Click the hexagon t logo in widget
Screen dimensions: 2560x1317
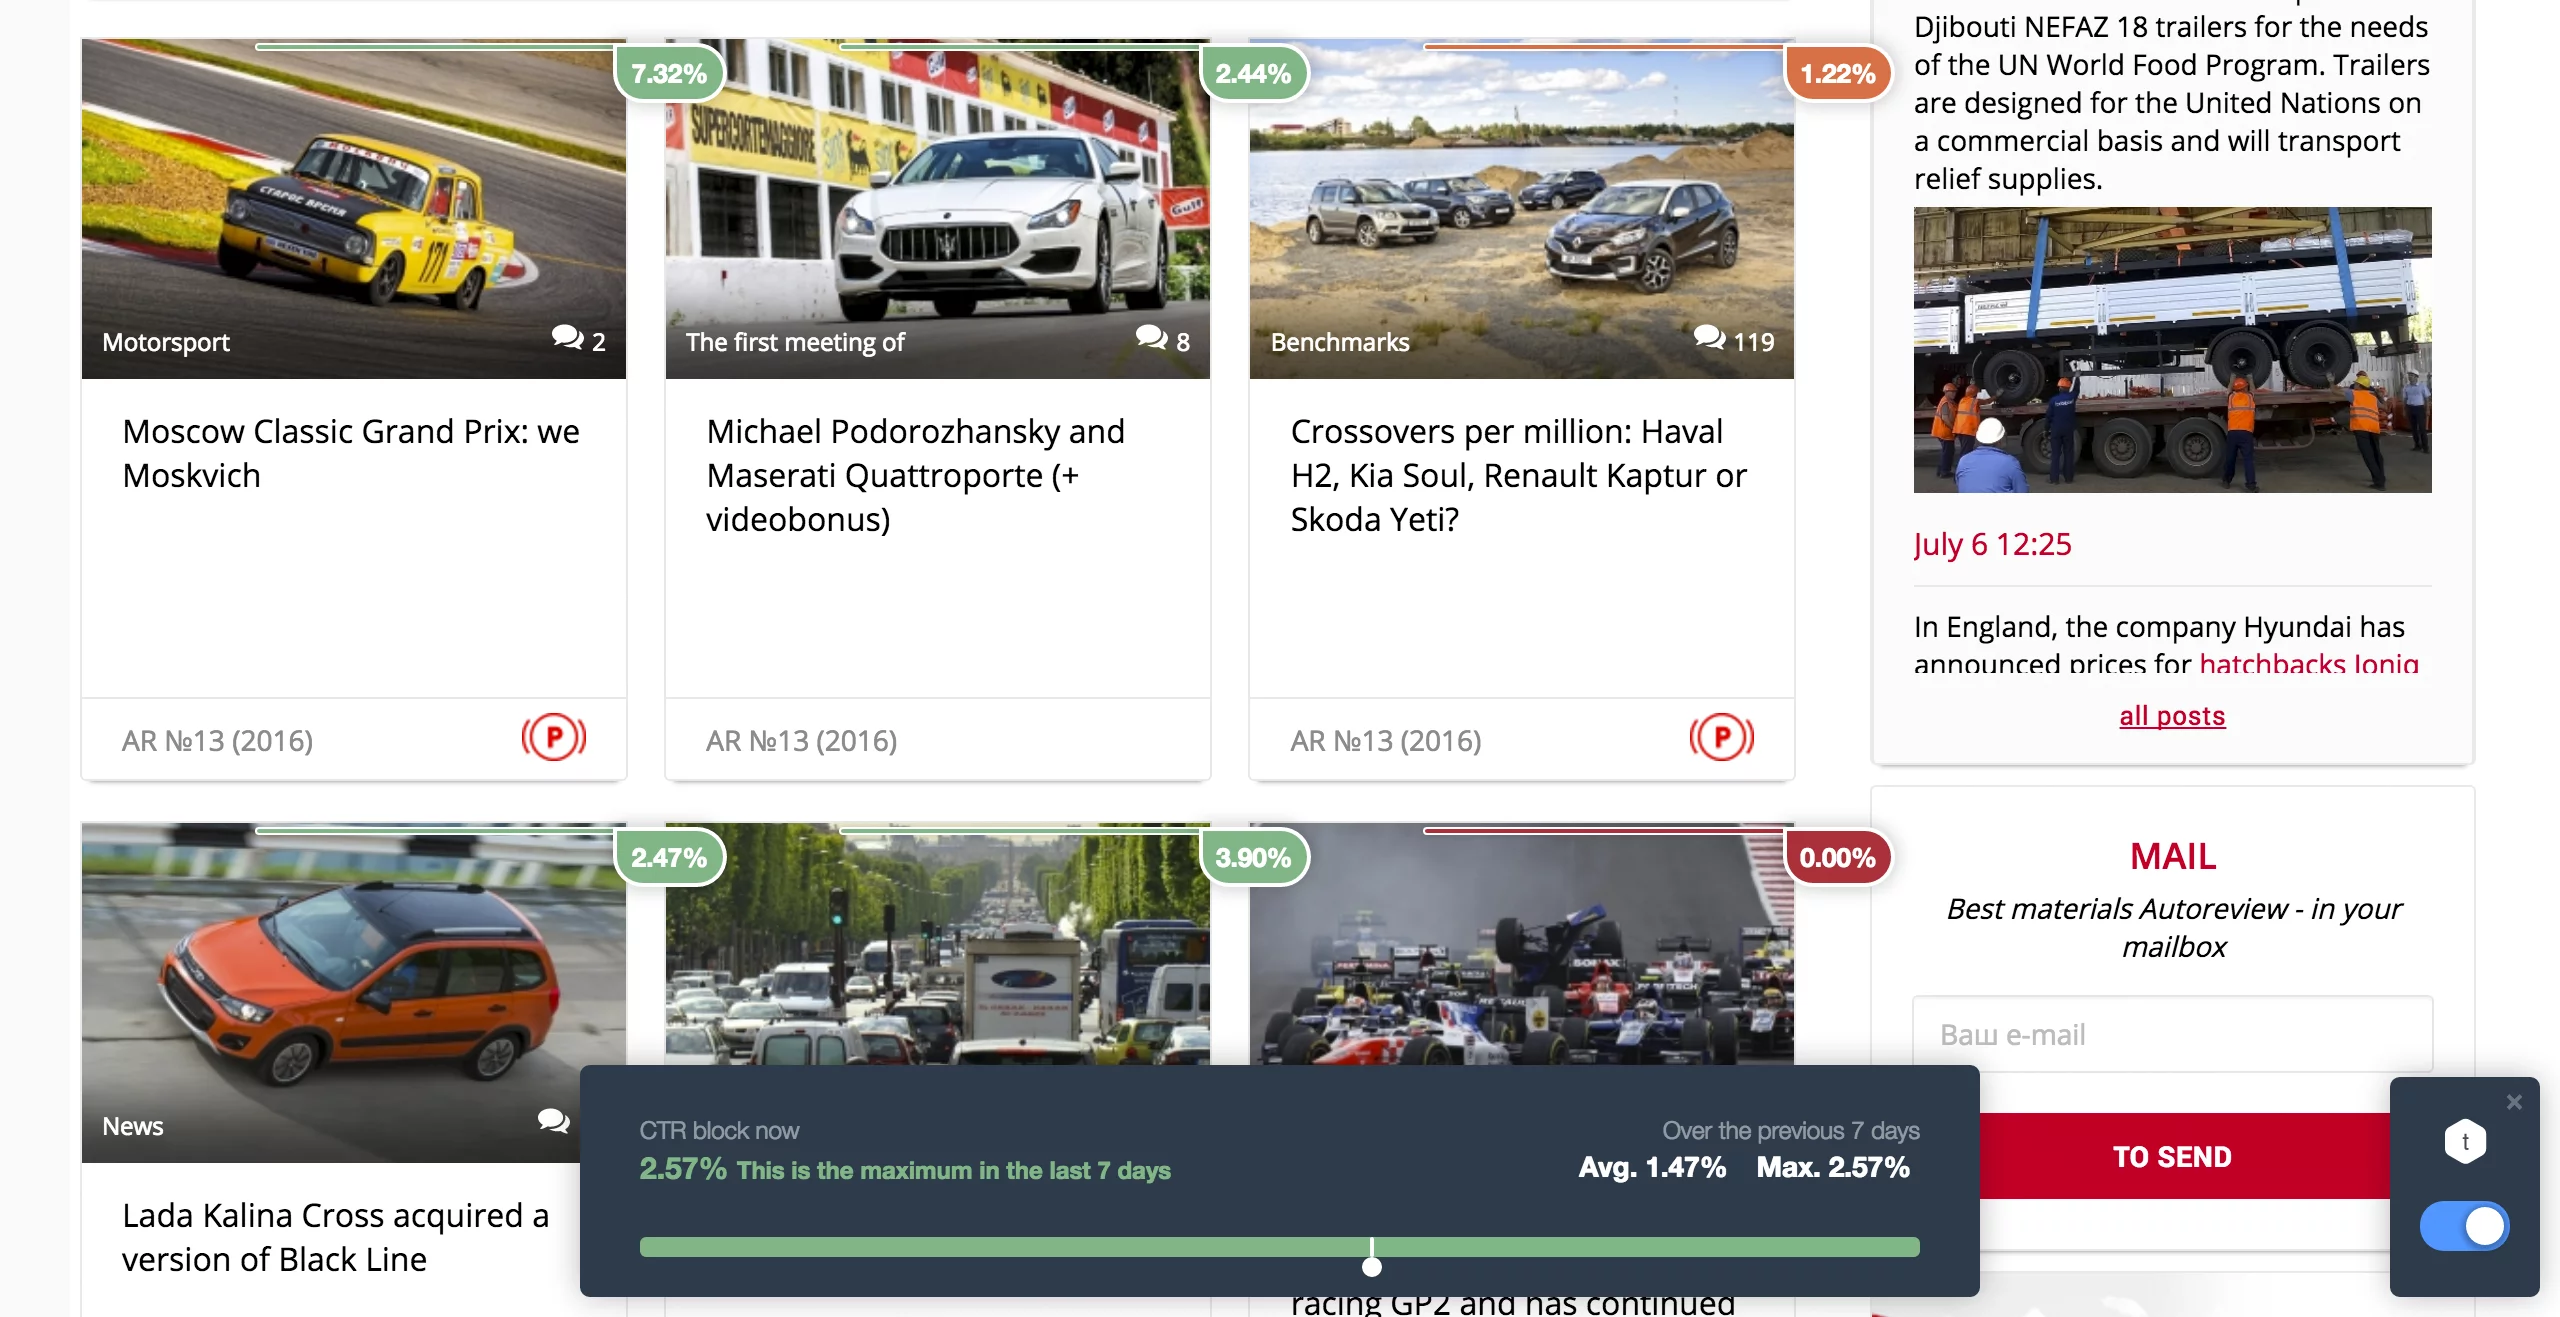(x=2465, y=1141)
